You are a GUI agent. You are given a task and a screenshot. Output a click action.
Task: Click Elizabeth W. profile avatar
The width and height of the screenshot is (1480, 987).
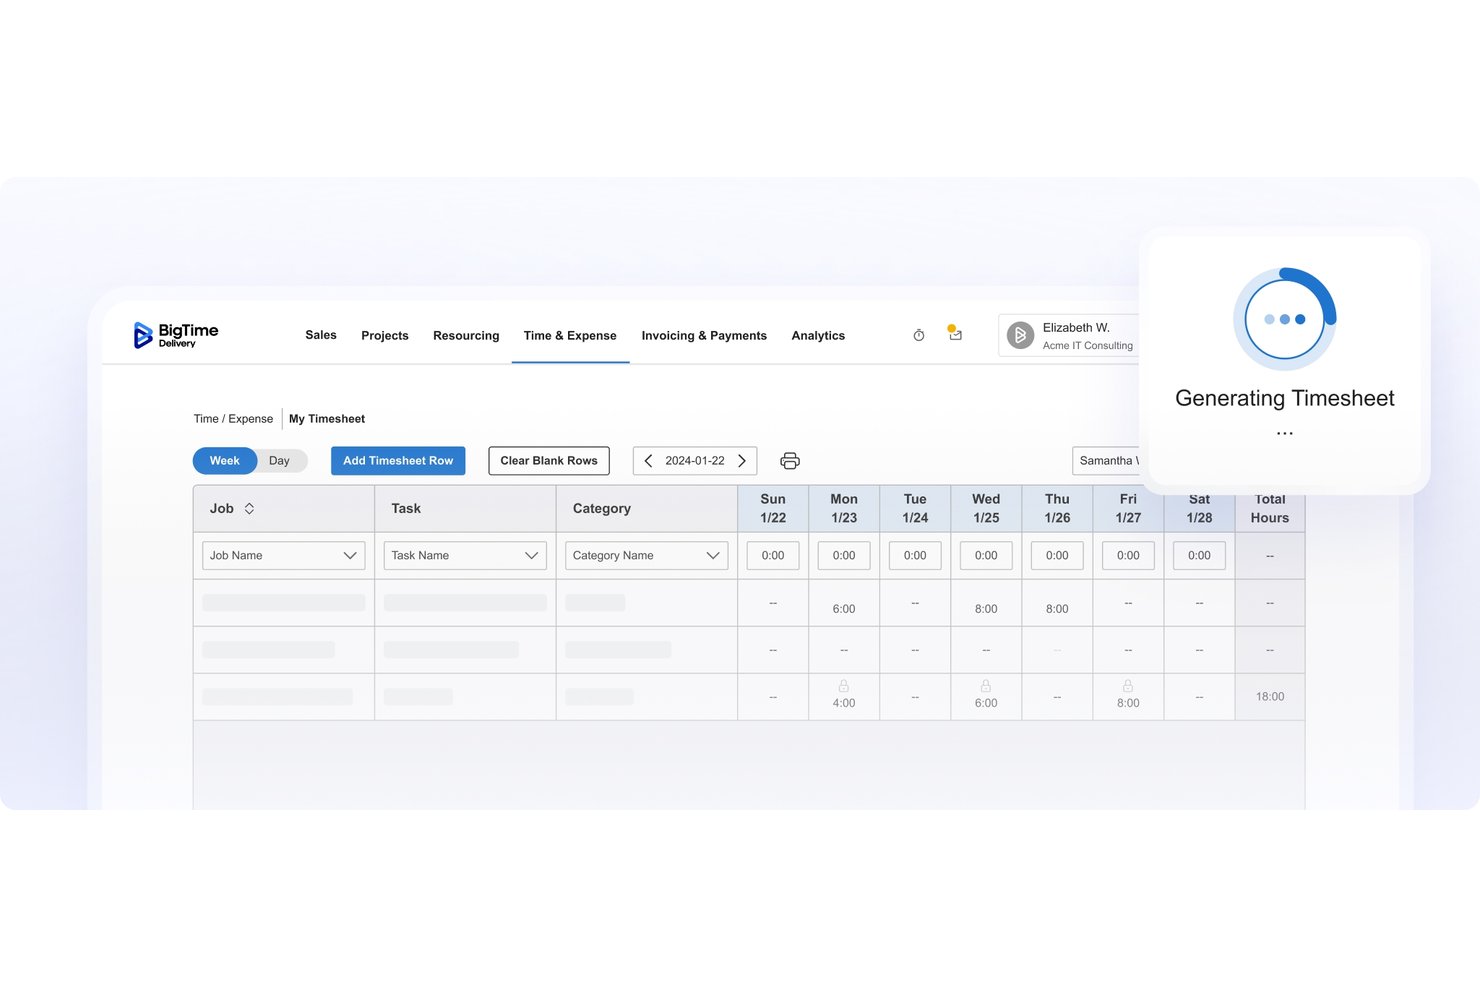(x=1020, y=336)
